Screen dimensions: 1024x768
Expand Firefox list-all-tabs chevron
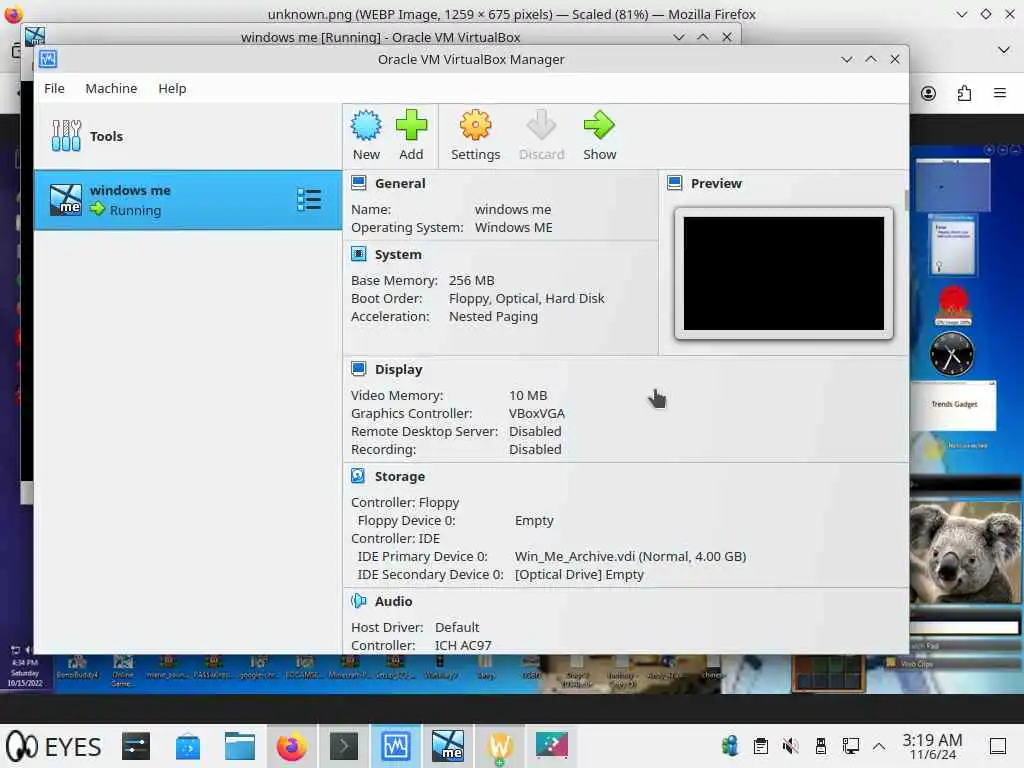1004,50
